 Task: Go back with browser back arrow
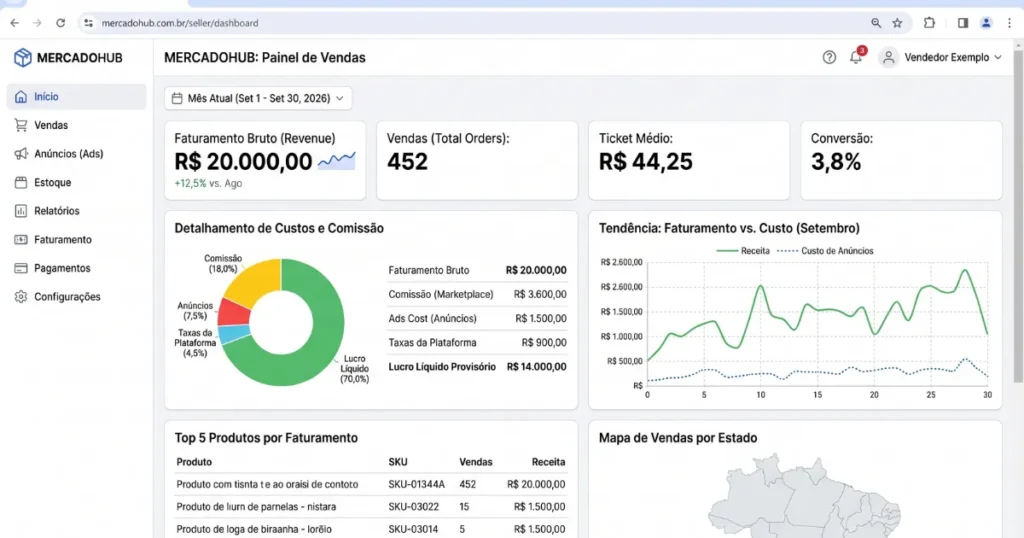pos(14,23)
